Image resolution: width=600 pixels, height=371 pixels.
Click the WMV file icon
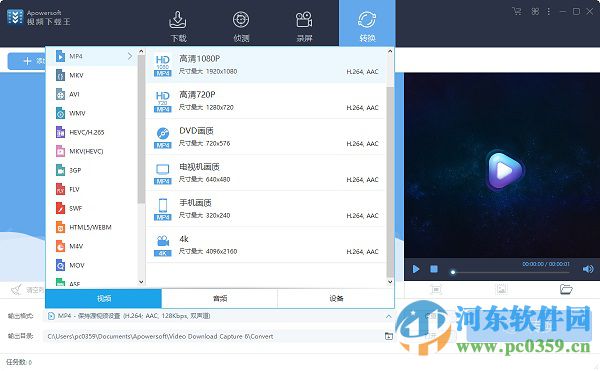(60, 113)
